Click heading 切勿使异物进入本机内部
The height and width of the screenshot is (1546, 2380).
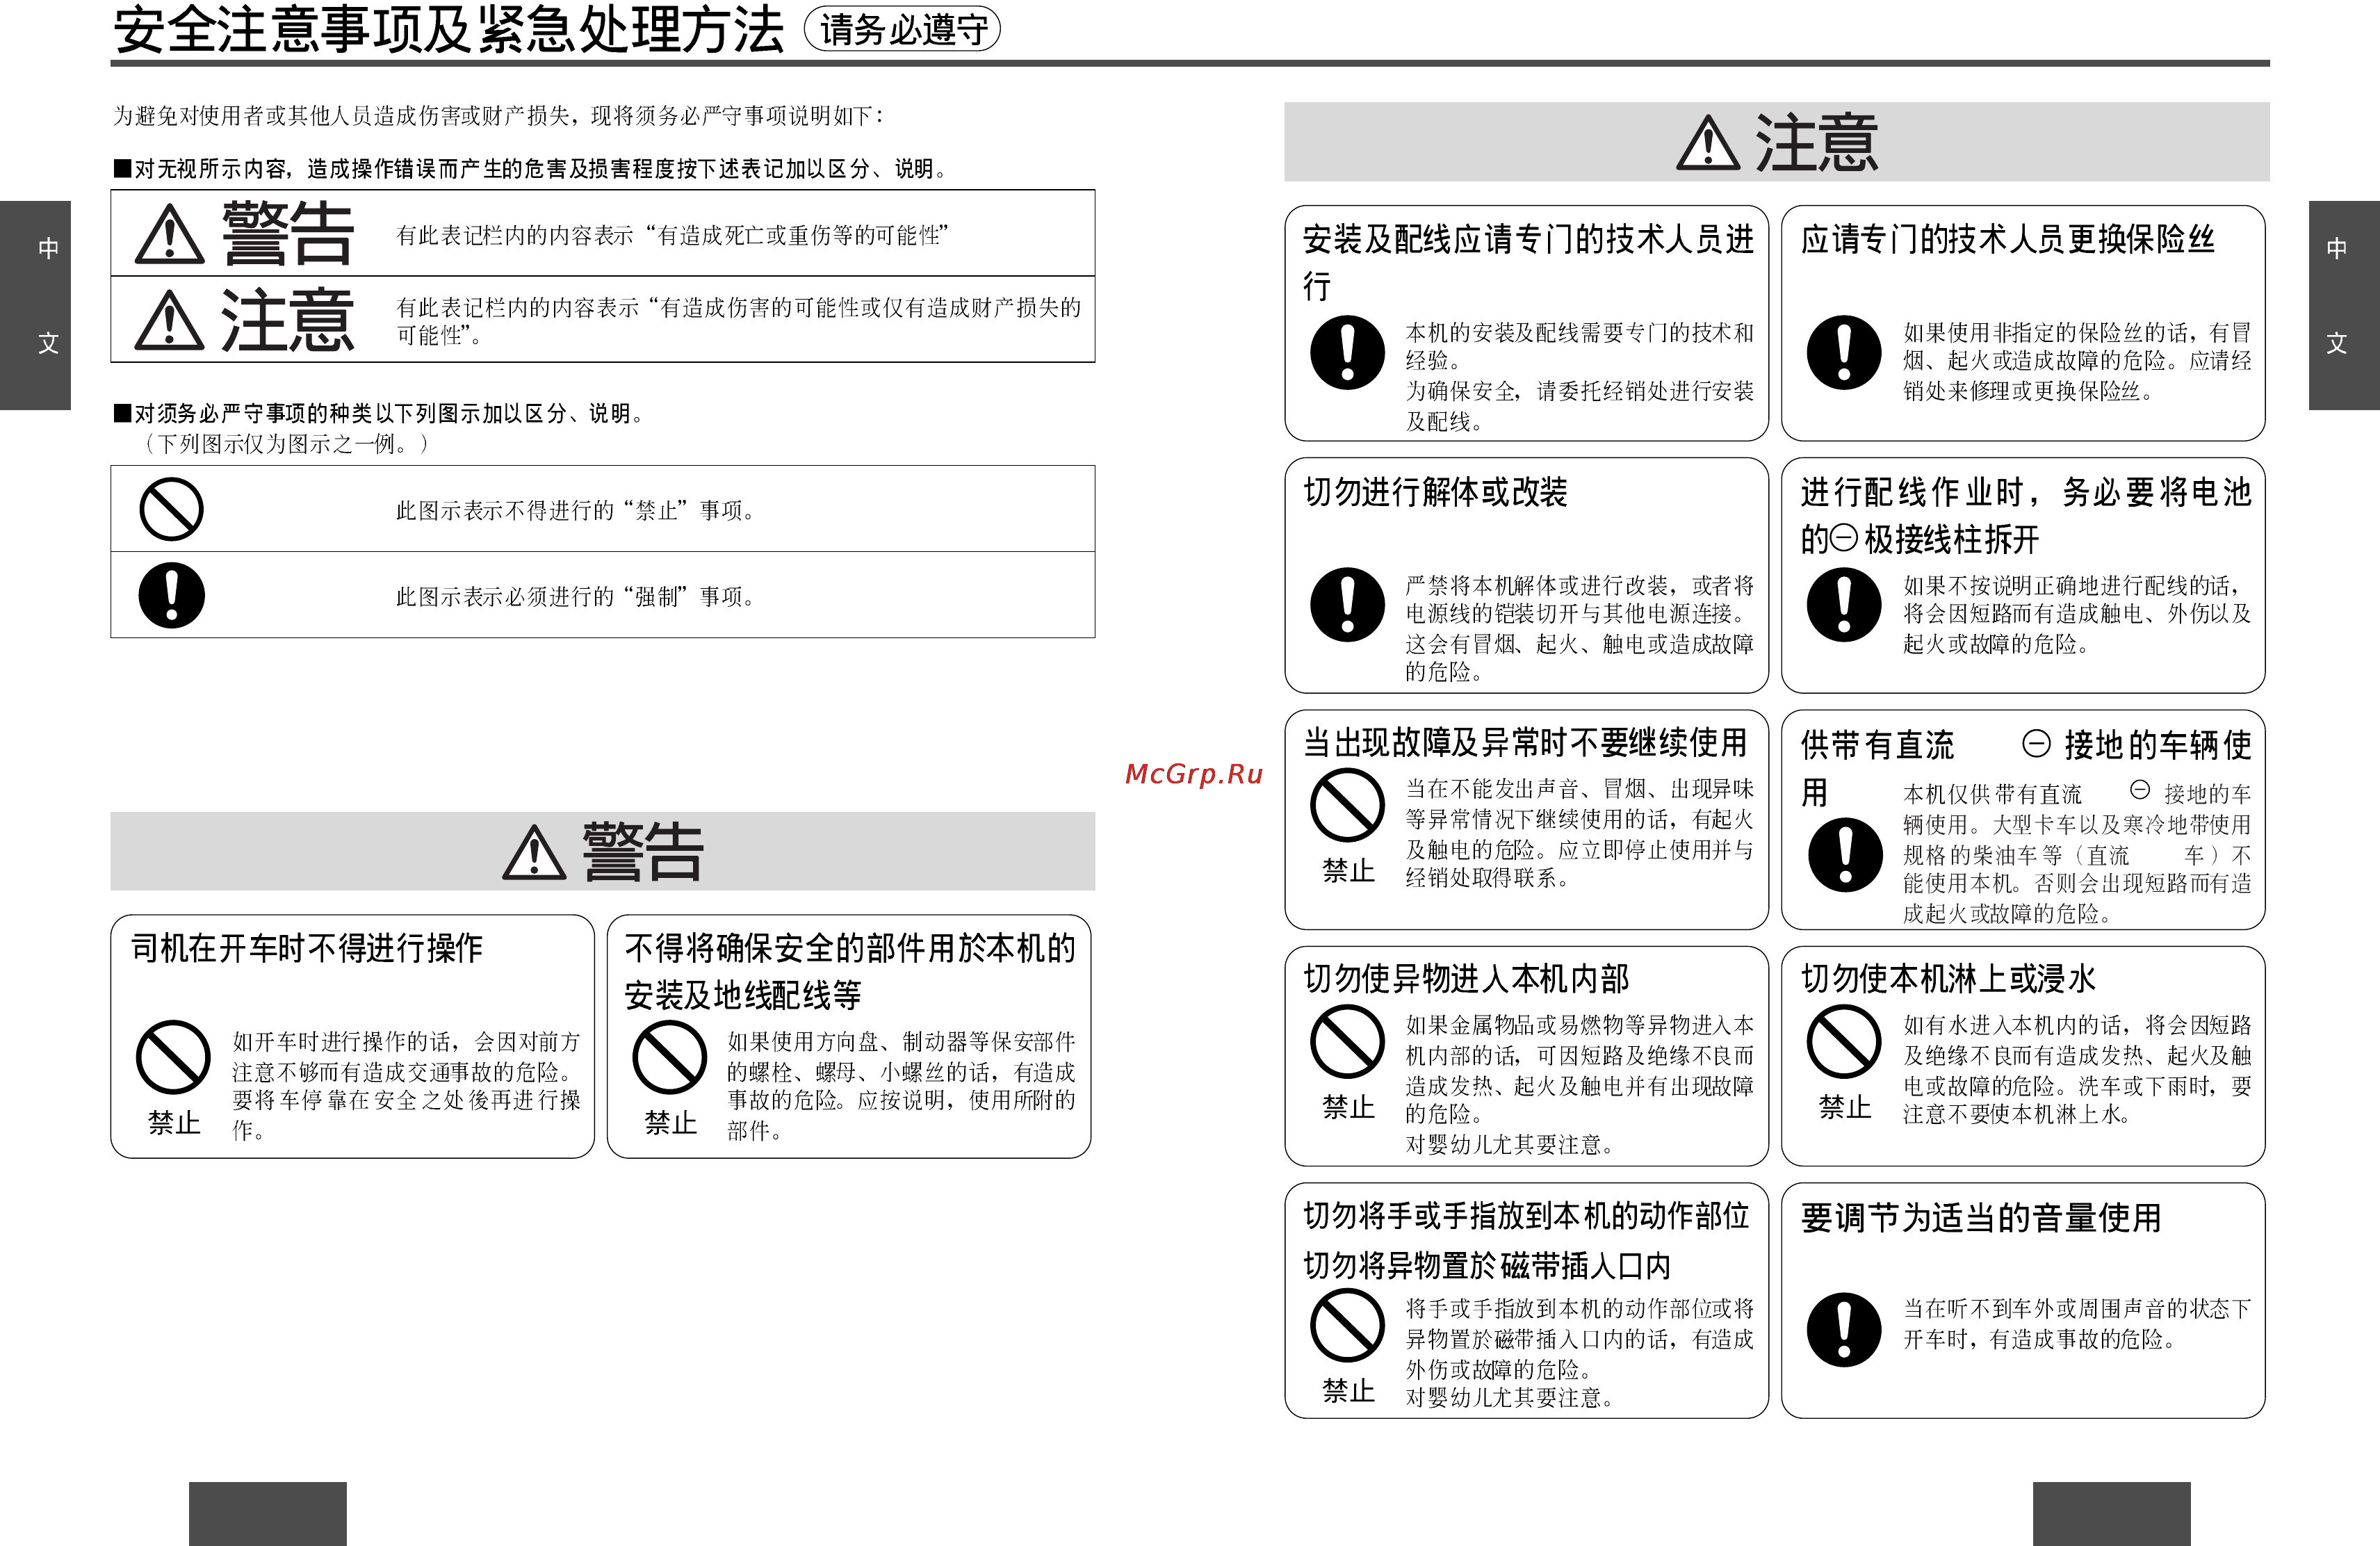pyautogui.click(x=1466, y=978)
